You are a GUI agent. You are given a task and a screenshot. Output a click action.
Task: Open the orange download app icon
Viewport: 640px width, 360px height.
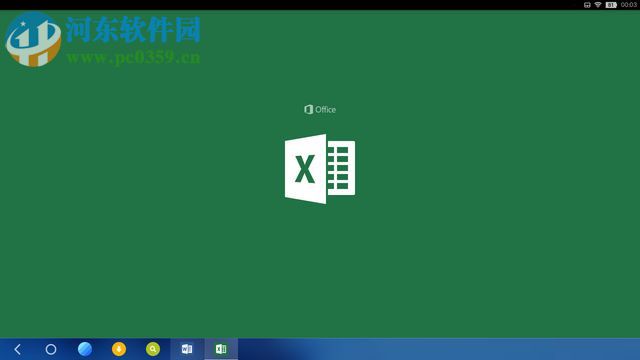pos(119,349)
